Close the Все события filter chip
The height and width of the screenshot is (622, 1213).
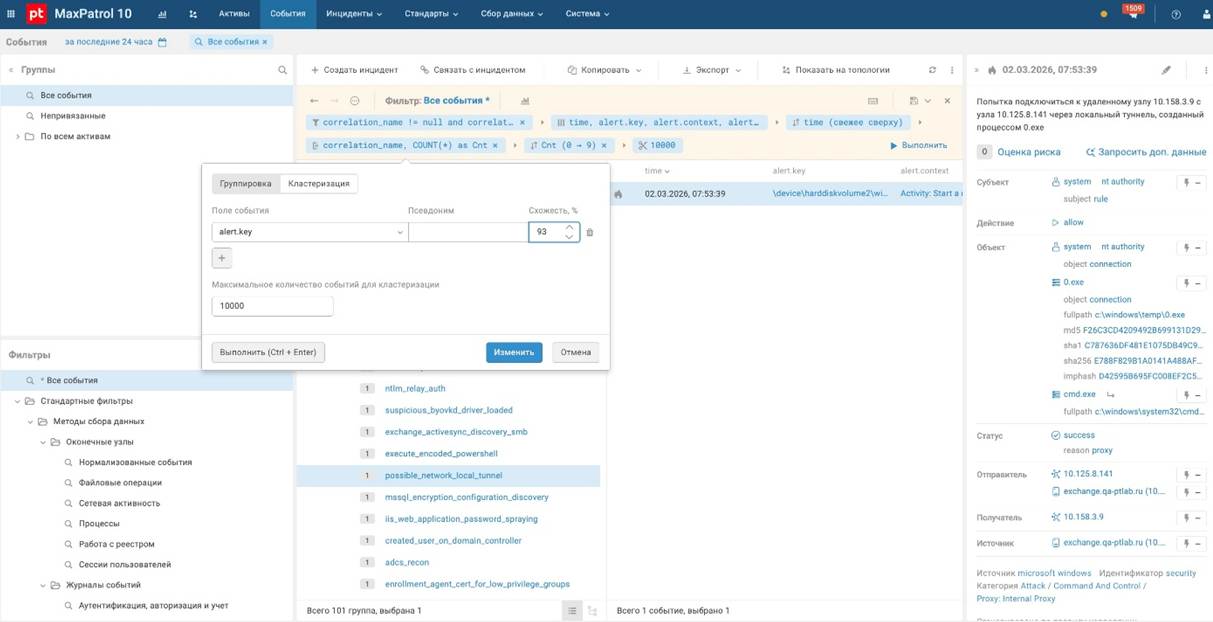click(265, 42)
